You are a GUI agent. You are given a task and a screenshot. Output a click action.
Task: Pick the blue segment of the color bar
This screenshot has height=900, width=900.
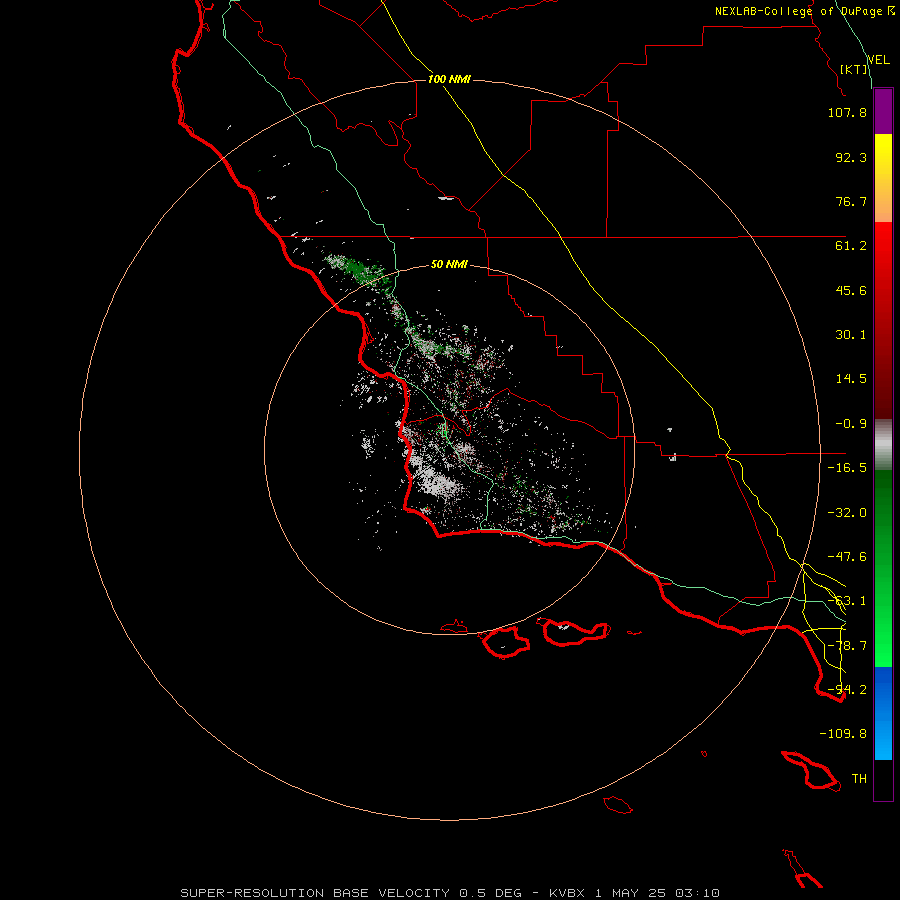pyautogui.click(x=883, y=713)
